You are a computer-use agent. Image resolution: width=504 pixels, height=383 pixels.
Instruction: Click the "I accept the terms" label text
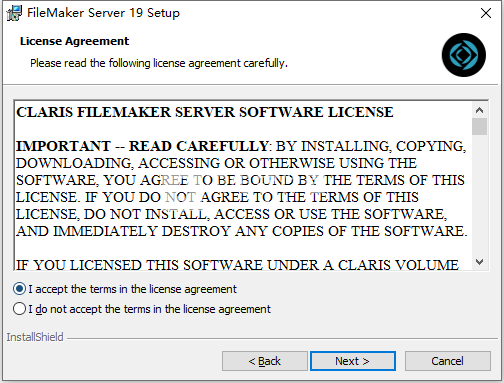point(132,289)
